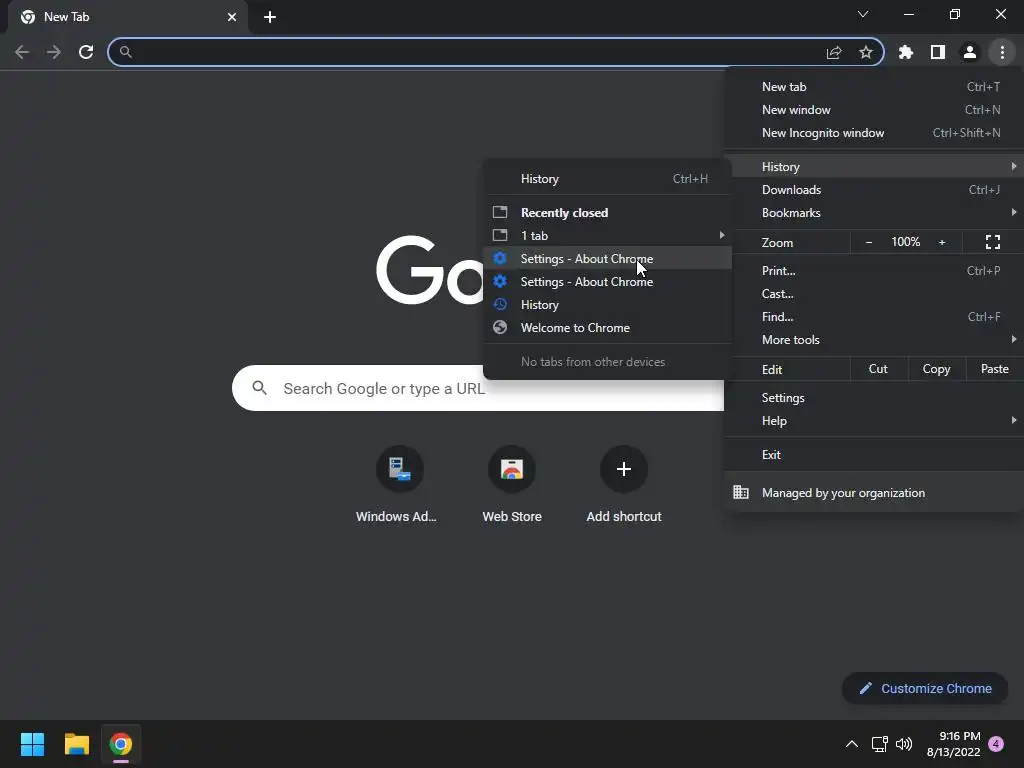1024x768 pixels.
Task: Choose Cast... from the menu
Action: [x=874, y=294]
